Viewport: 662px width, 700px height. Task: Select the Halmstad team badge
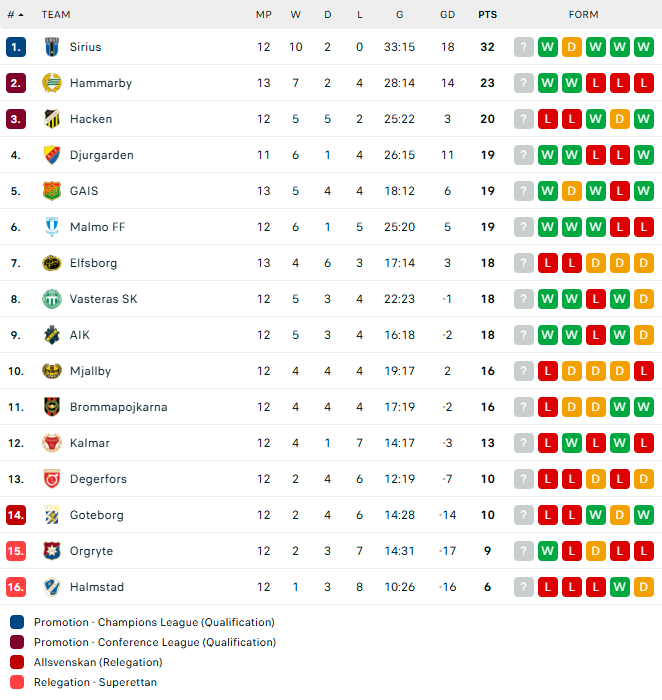(52, 587)
